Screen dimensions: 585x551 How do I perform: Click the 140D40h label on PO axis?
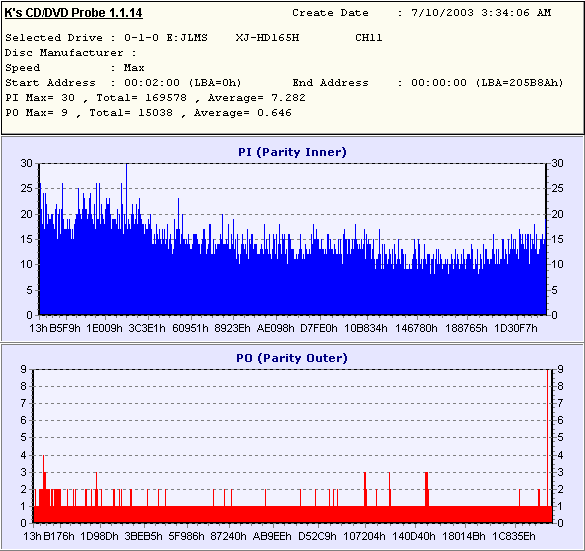click(x=414, y=536)
